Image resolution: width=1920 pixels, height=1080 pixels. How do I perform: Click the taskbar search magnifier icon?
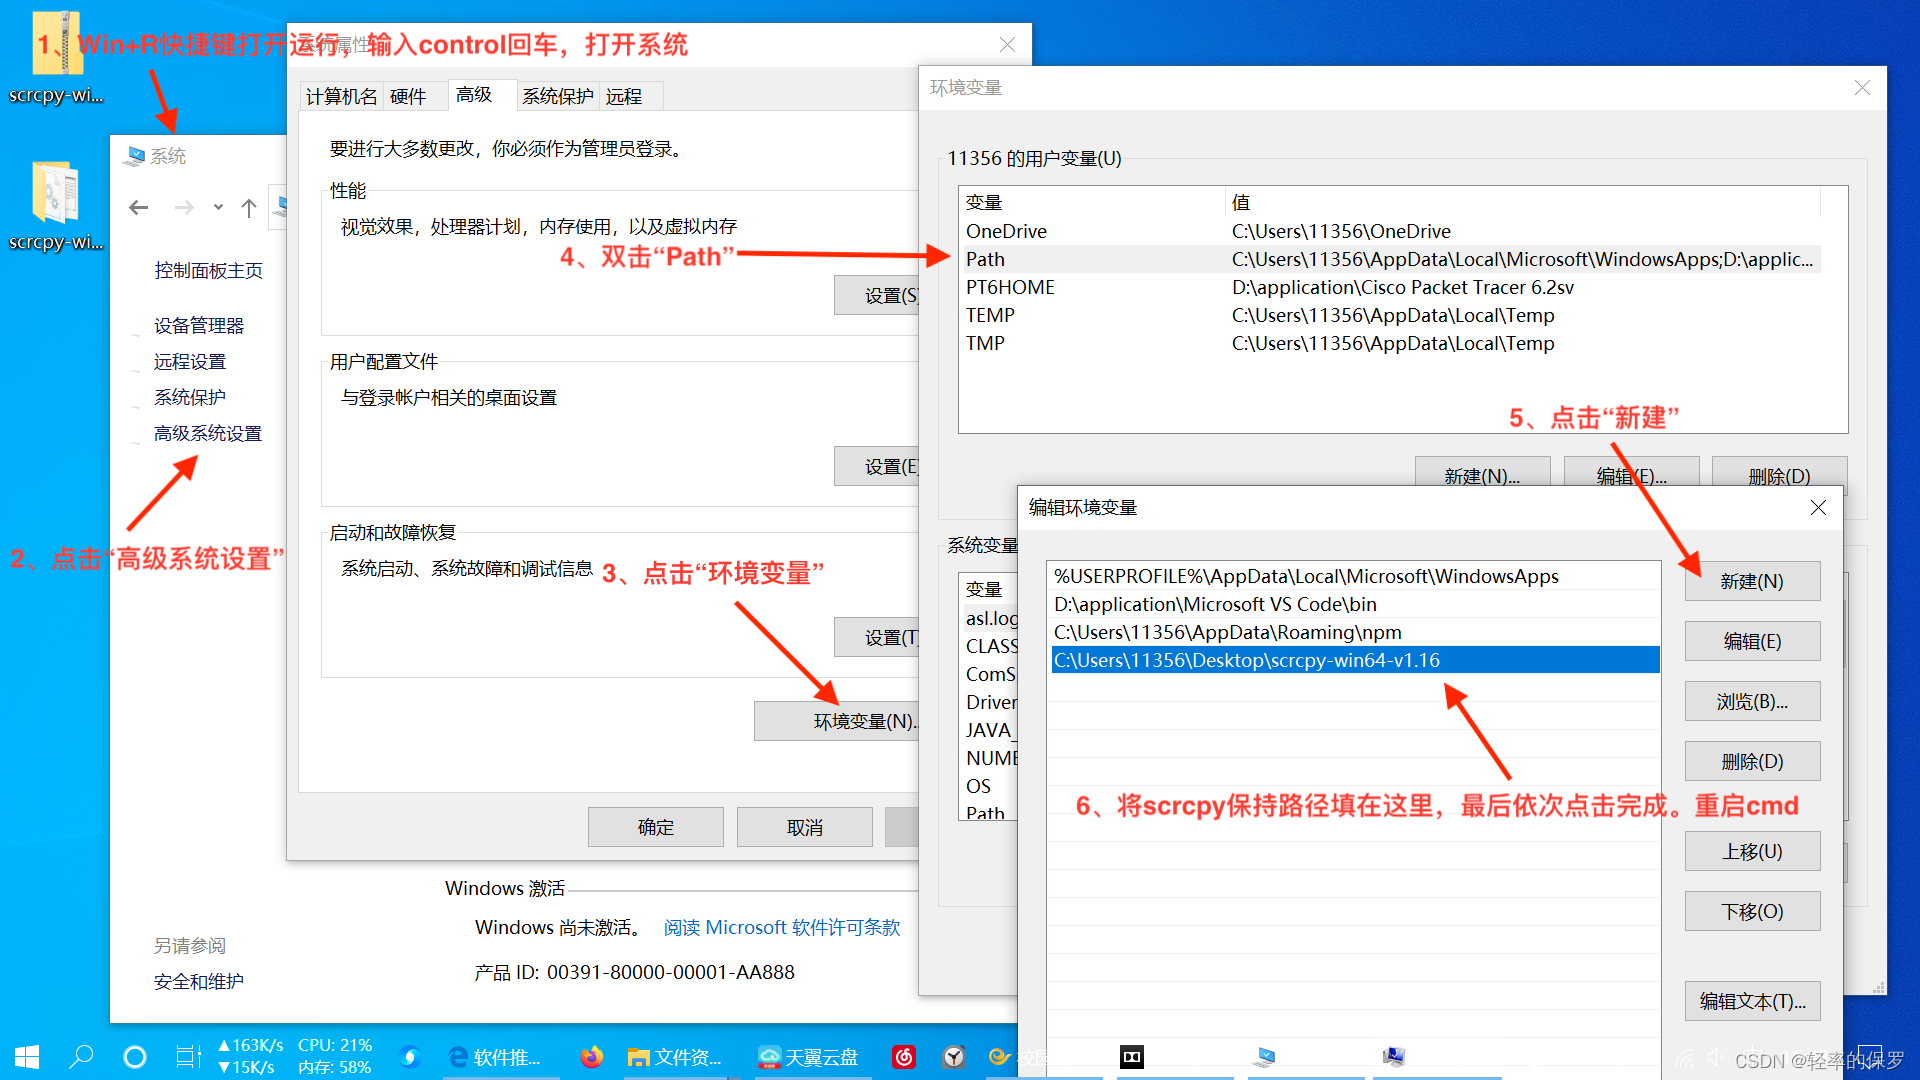coord(81,1057)
